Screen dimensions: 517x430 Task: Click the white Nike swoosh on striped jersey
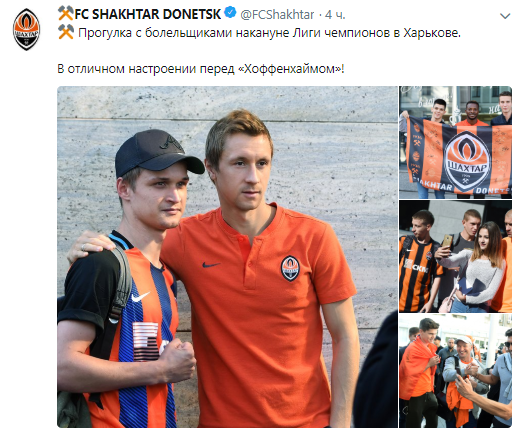pyautogui.click(x=140, y=296)
